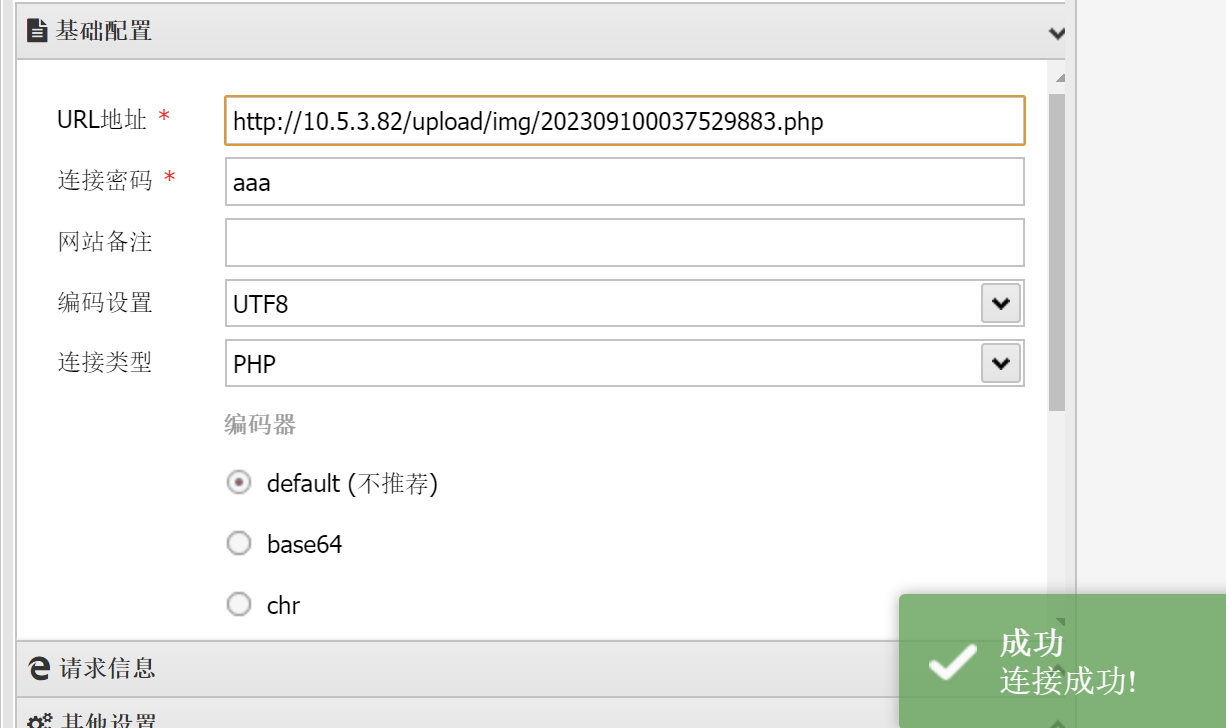The height and width of the screenshot is (728, 1226).
Task: Click the form's vertical scrollbar thumb
Action: point(1057,250)
